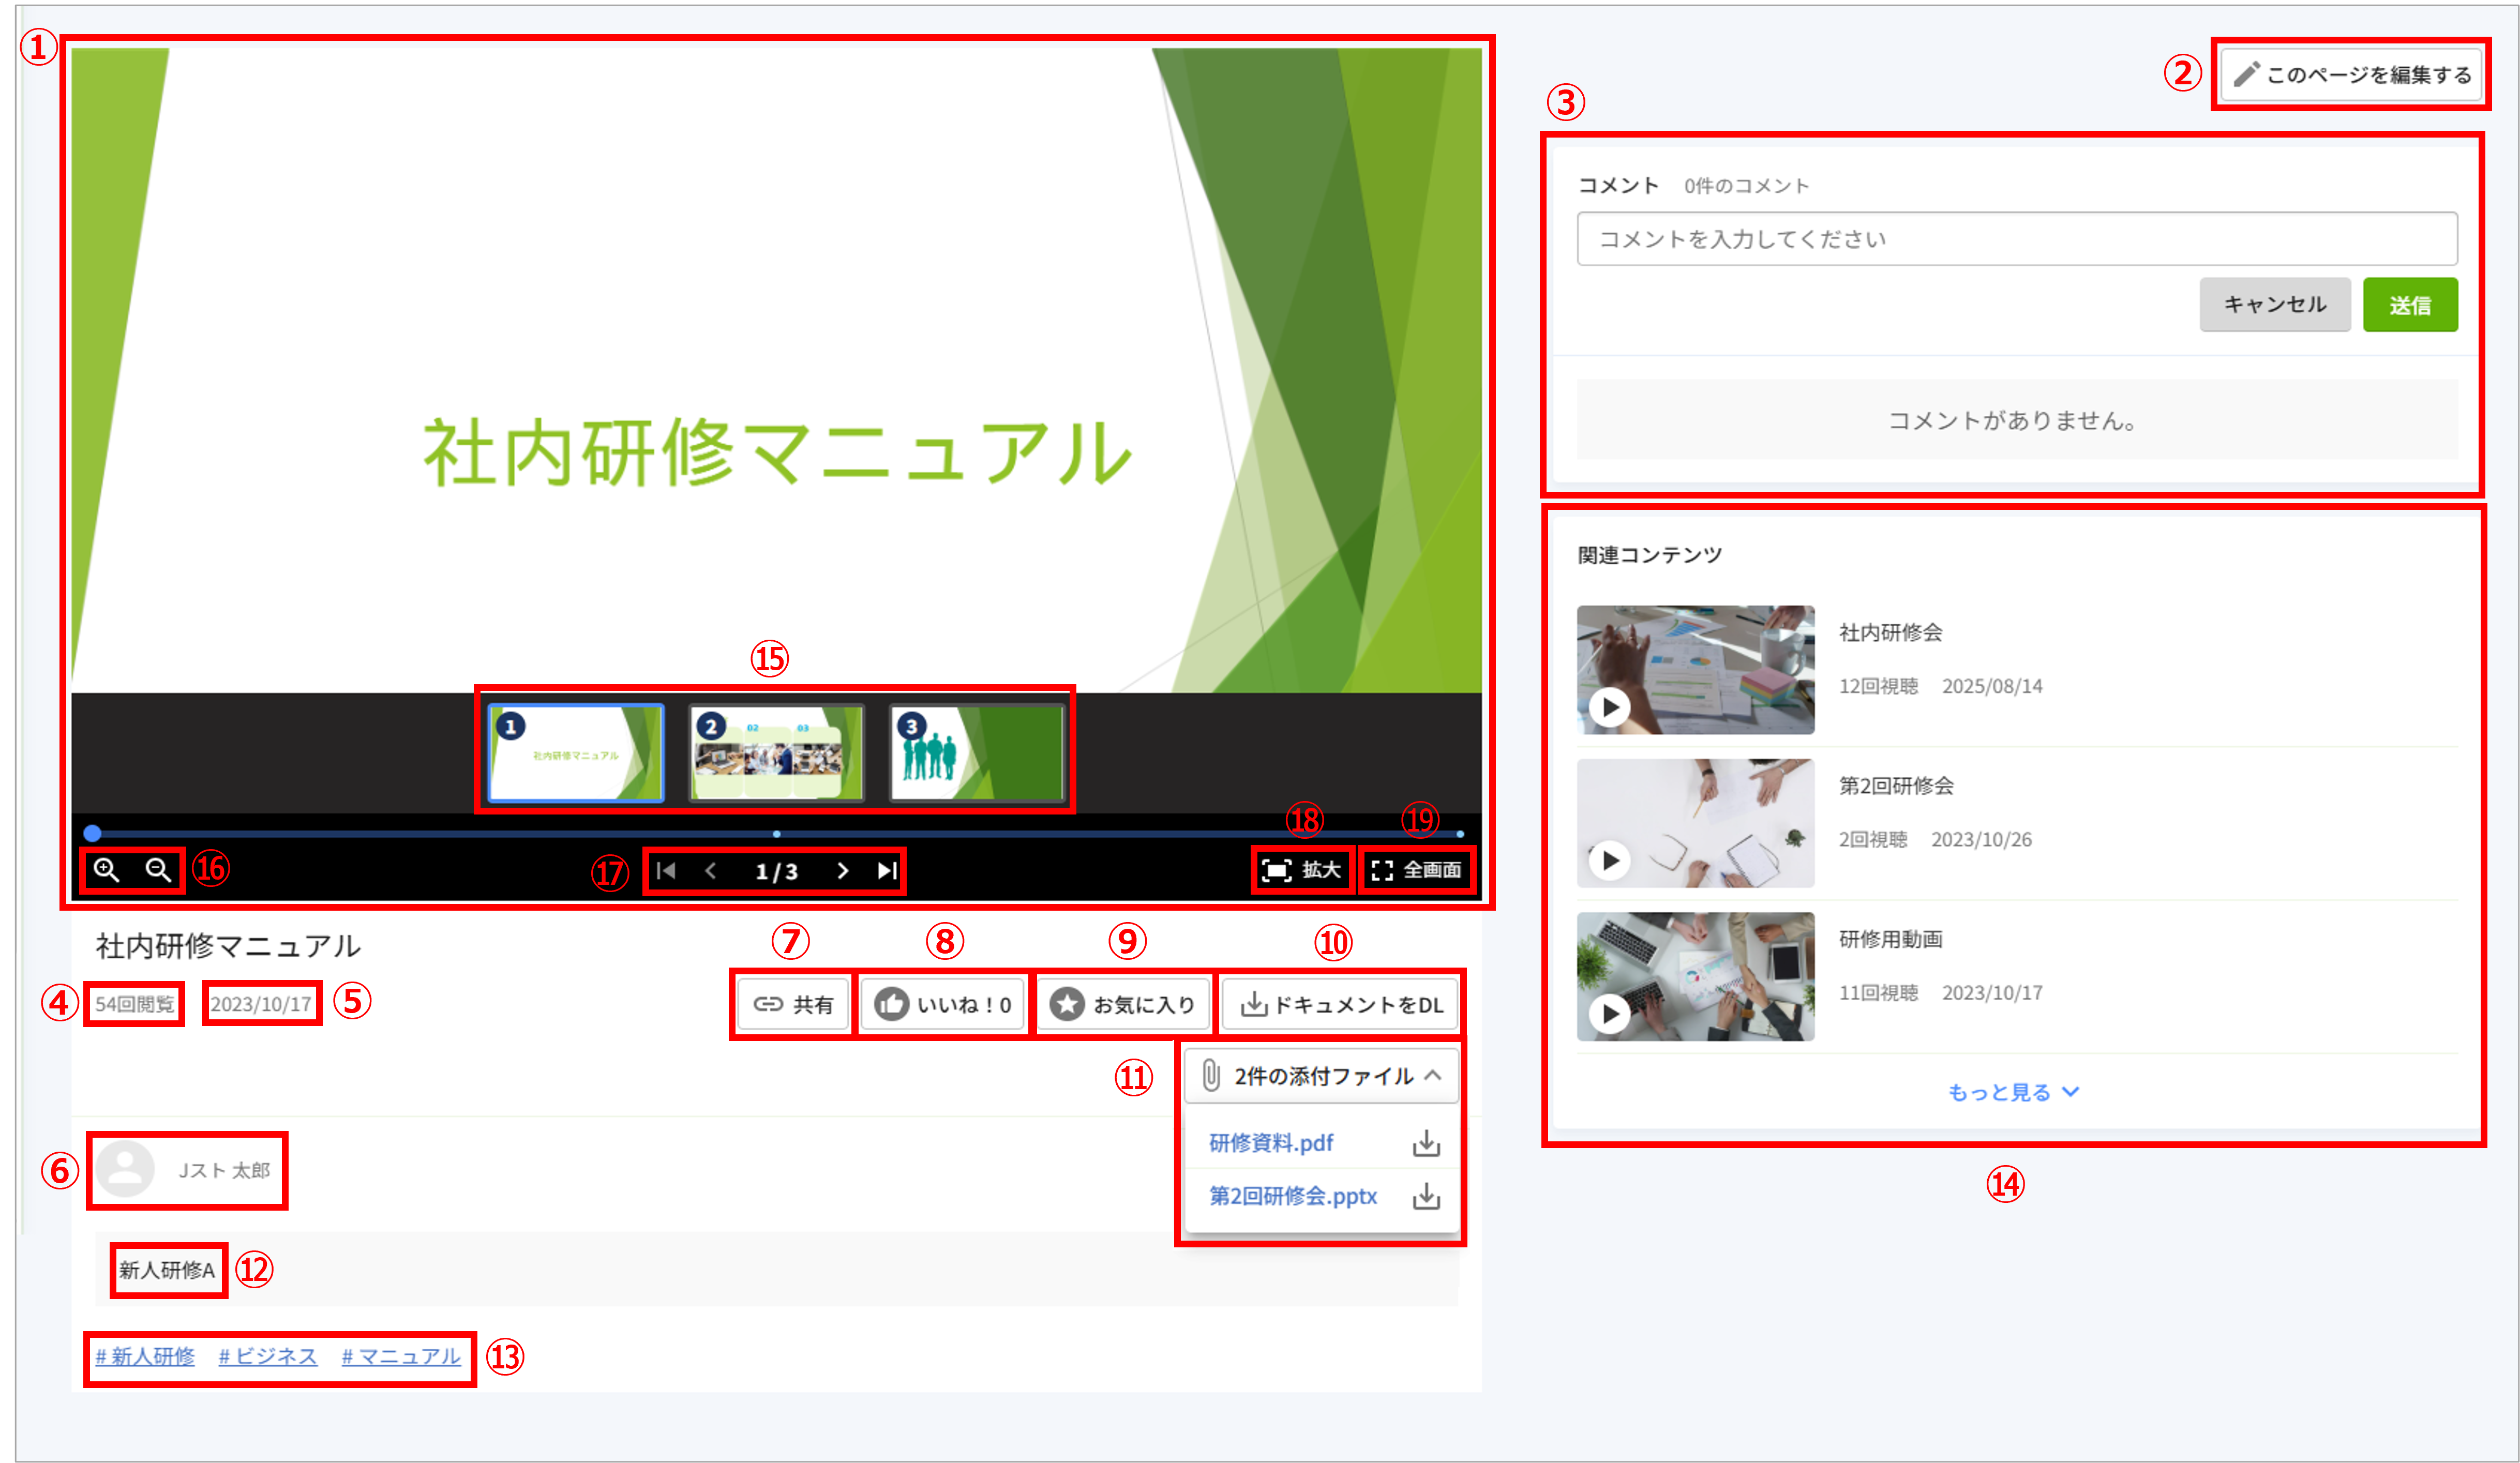Jump to the last slide
Viewport: 2520px width, 1463px height.
click(x=887, y=871)
